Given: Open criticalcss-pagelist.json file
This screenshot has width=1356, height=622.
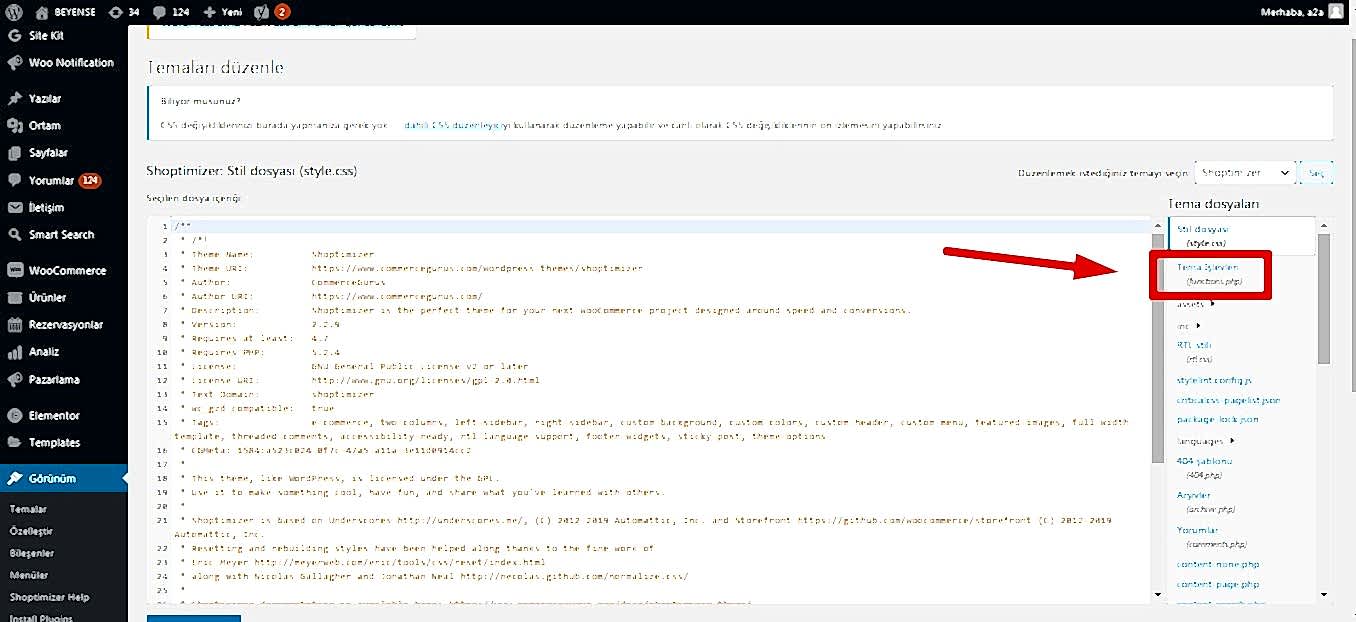Looking at the screenshot, I should click(x=1228, y=400).
